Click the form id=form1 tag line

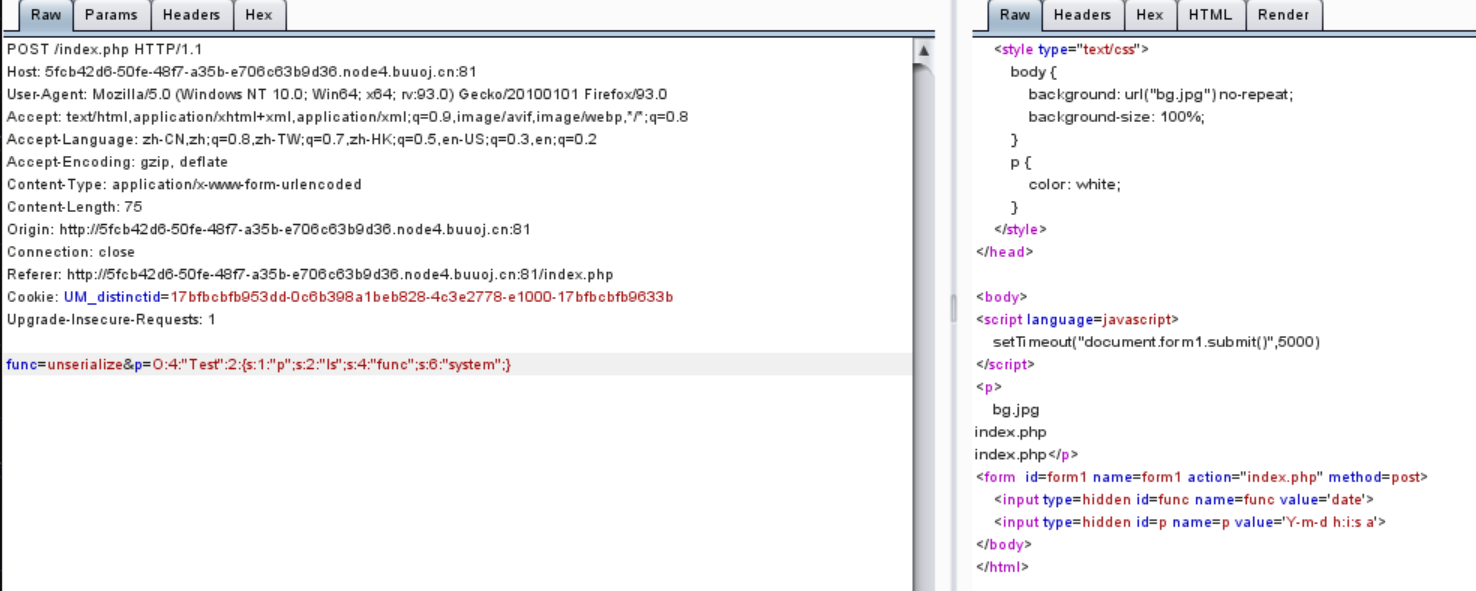point(1202,477)
